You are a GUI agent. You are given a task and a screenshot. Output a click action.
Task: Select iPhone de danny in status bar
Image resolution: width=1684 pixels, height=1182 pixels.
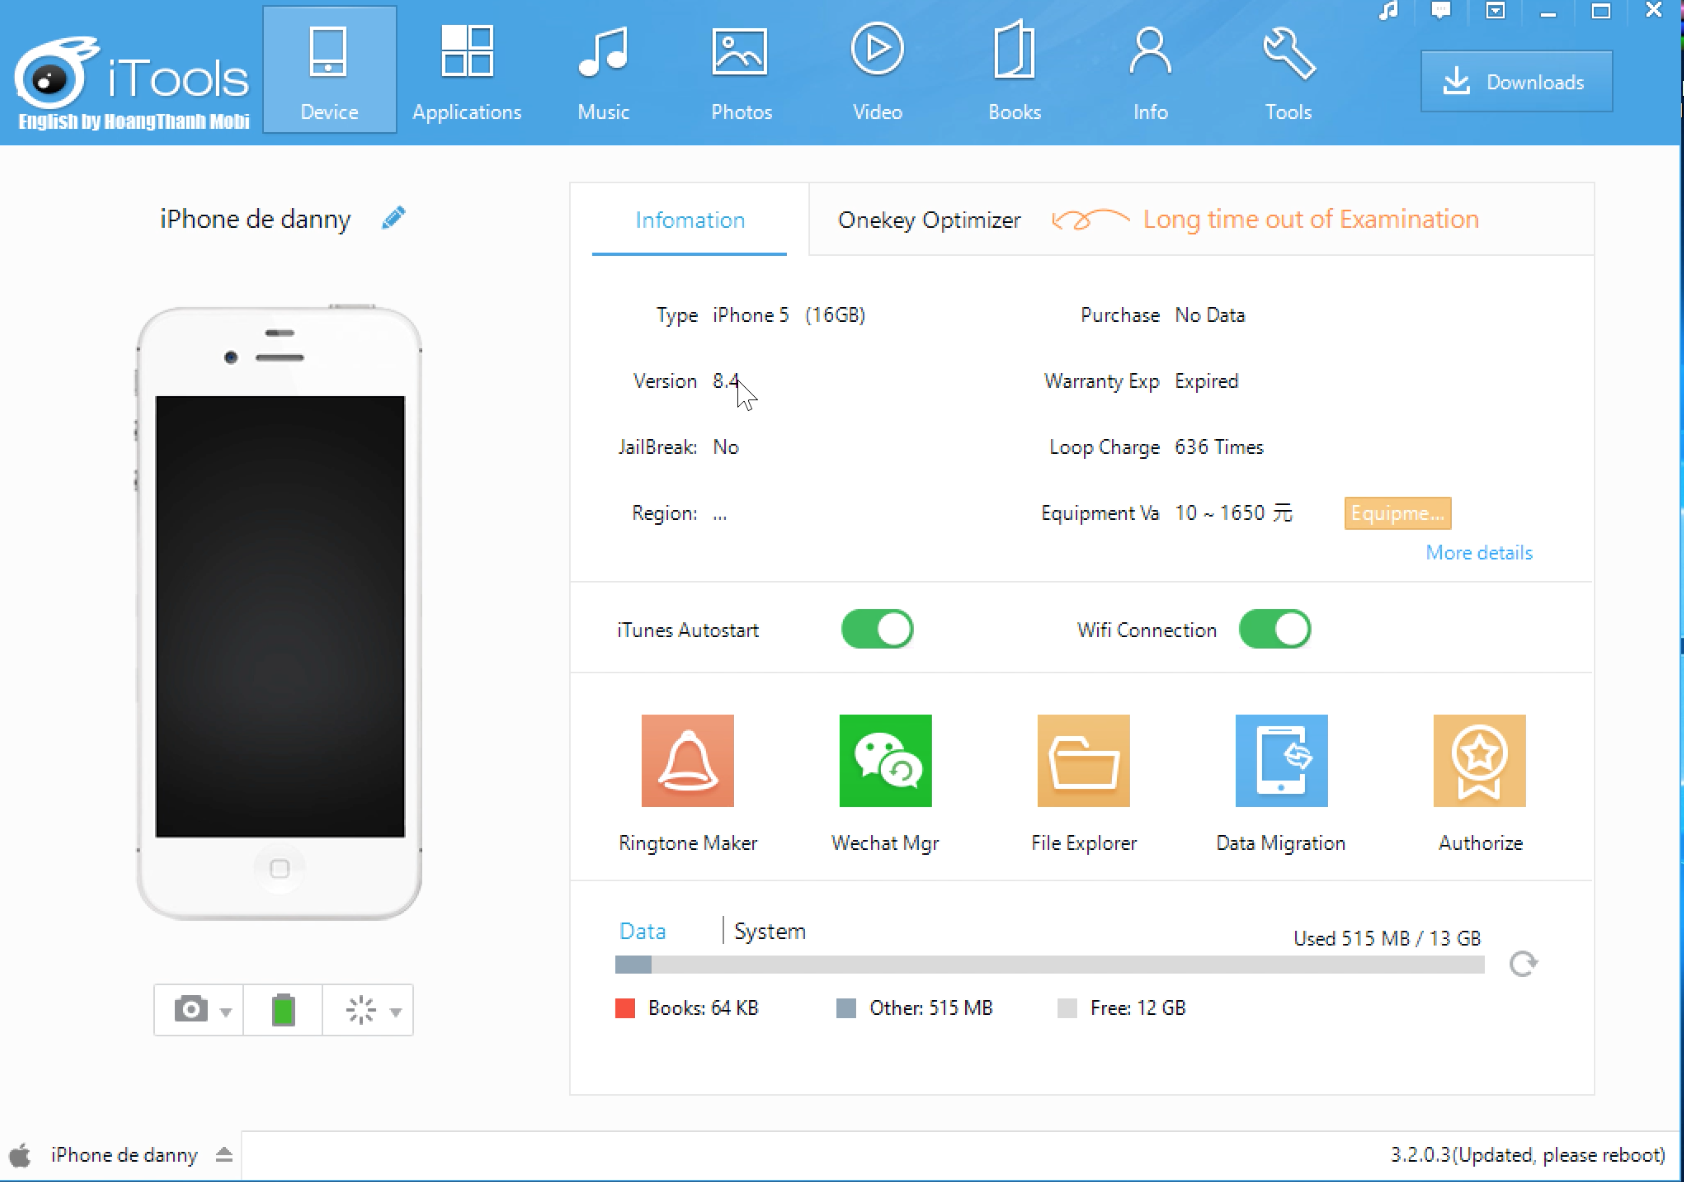point(124,1155)
